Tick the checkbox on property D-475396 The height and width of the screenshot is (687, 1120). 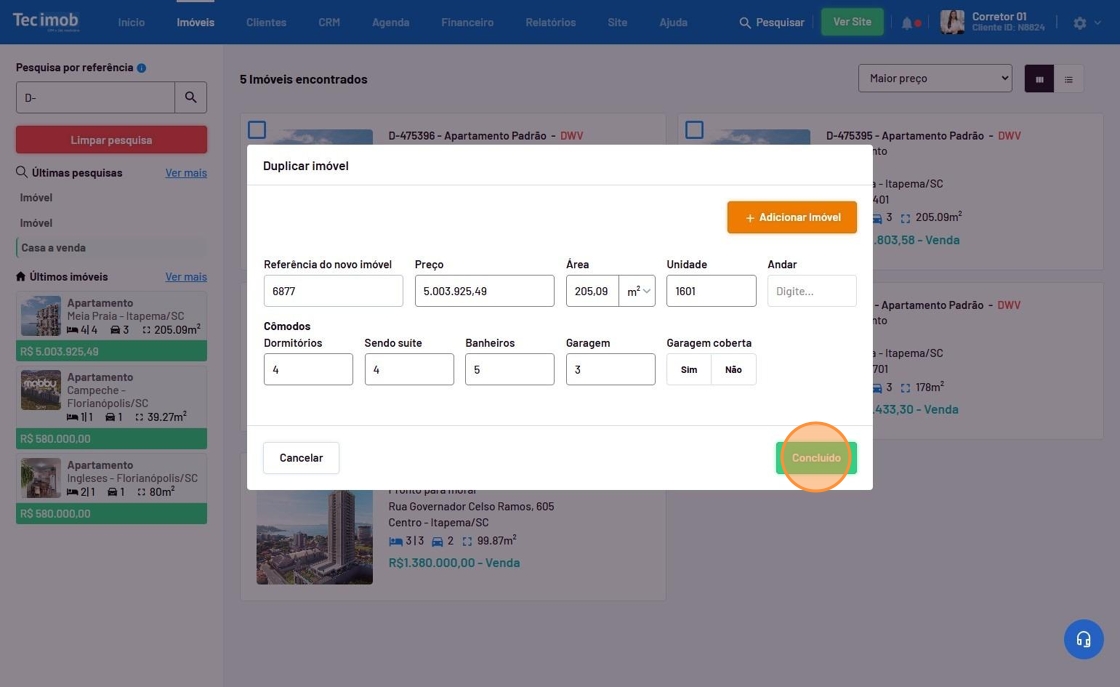coord(257,130)
